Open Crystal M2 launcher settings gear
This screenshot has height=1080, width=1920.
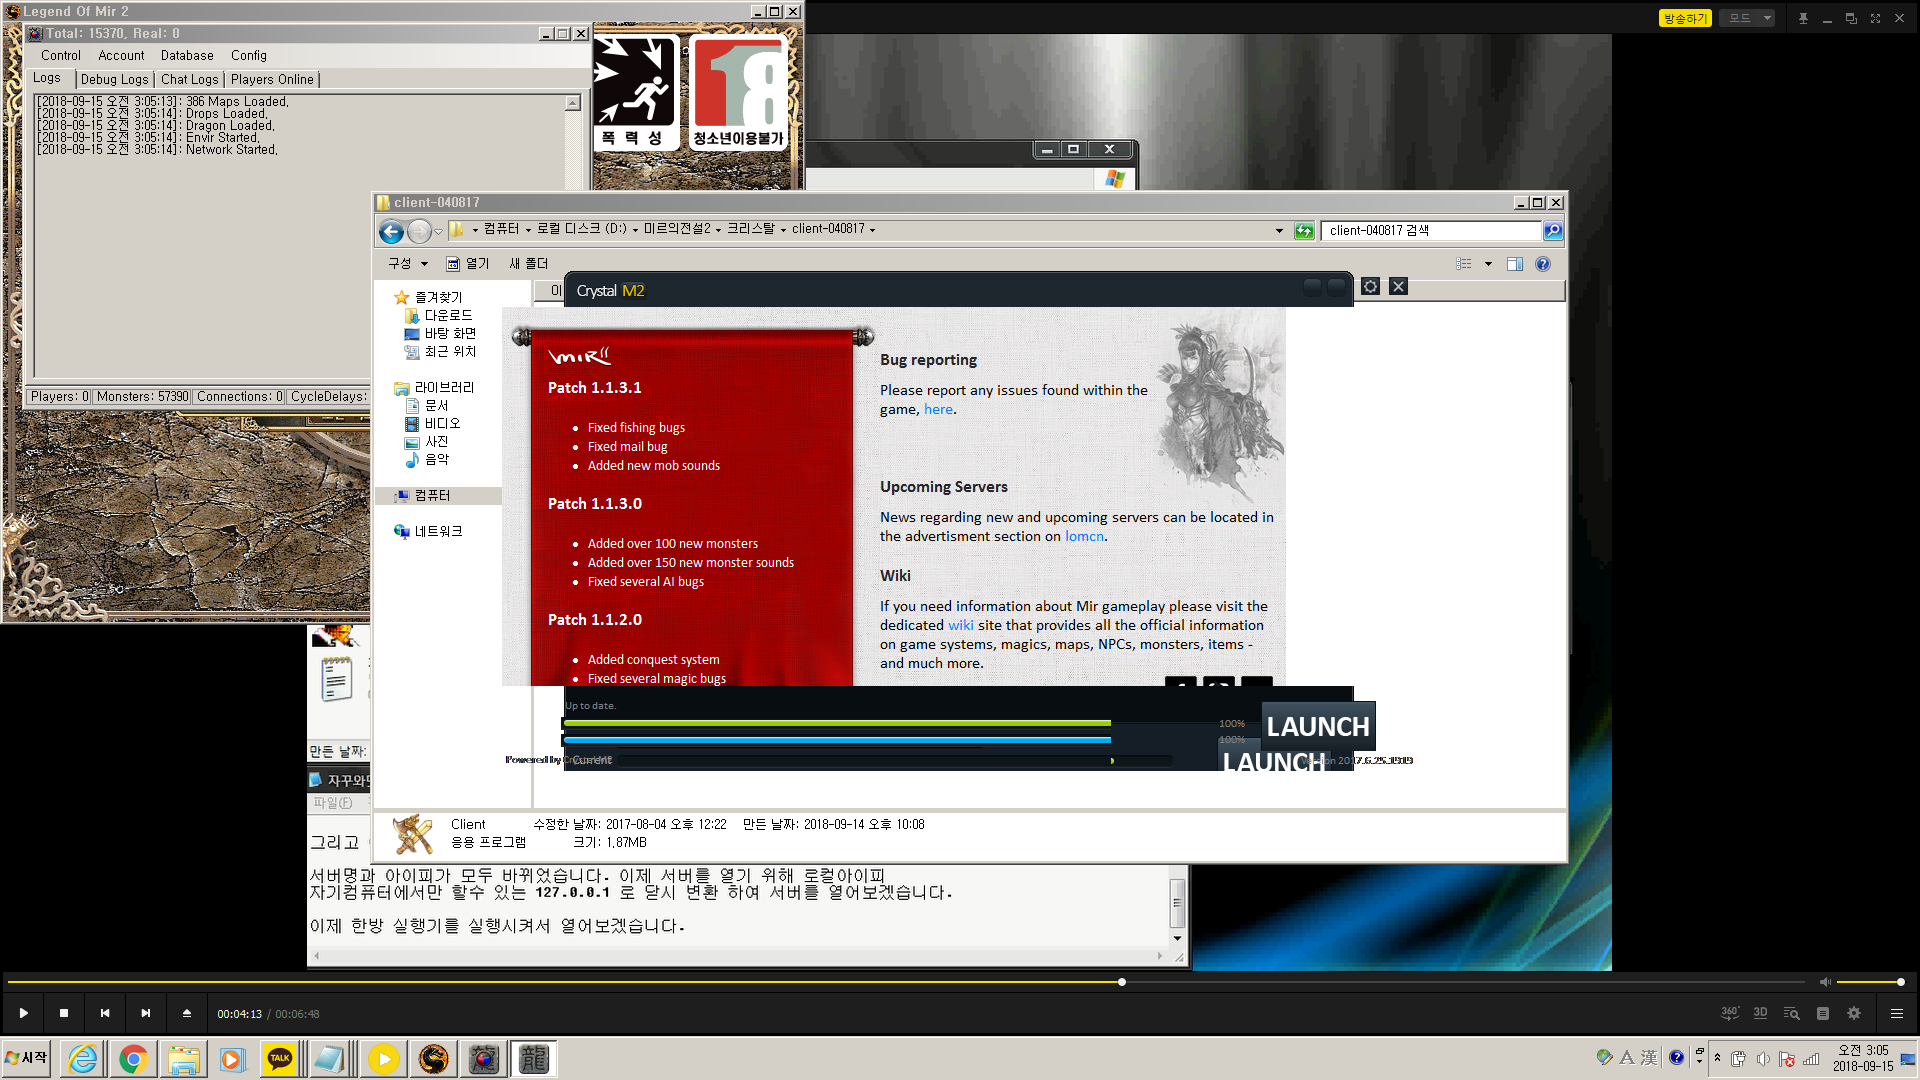click(1370, 287)
